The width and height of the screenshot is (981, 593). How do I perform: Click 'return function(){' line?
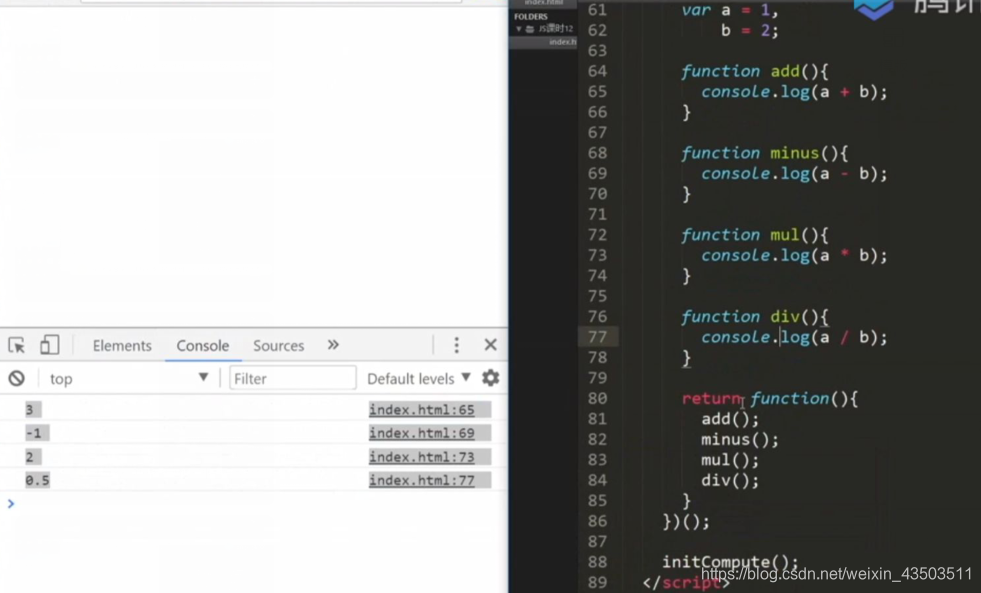point(770,398)
